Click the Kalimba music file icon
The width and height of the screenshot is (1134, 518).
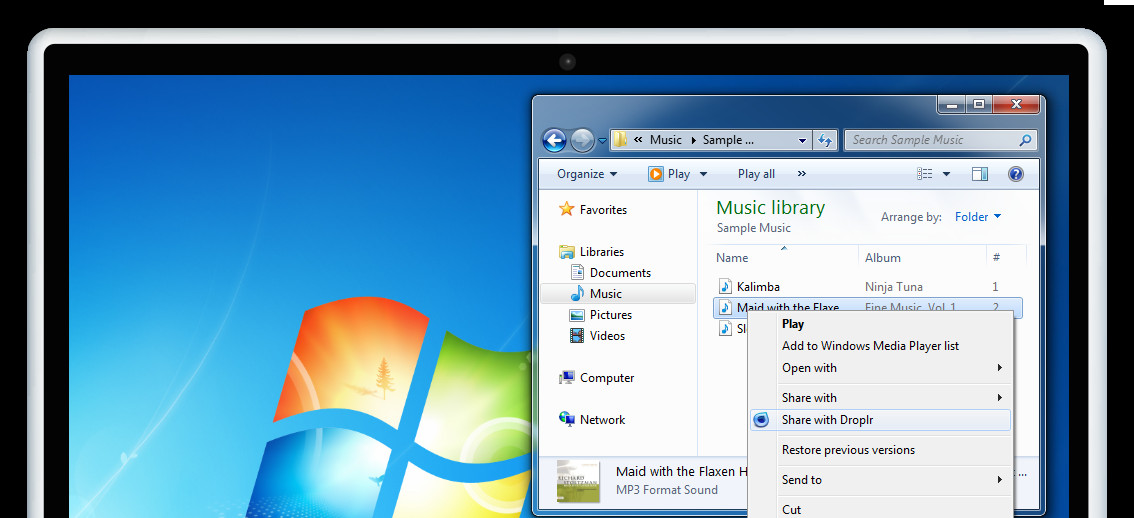[x=726, y=287]
